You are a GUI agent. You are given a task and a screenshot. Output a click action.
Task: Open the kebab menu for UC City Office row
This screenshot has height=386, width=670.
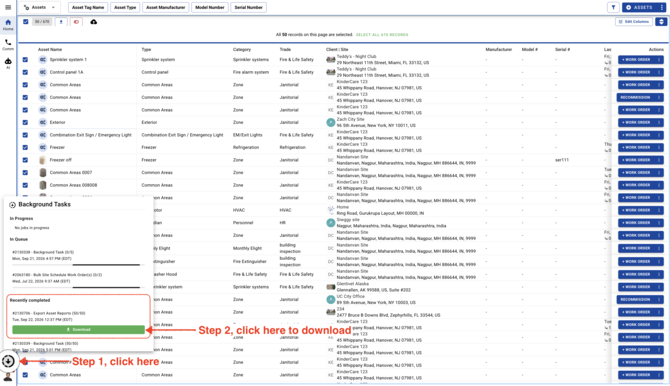[659, 300]
